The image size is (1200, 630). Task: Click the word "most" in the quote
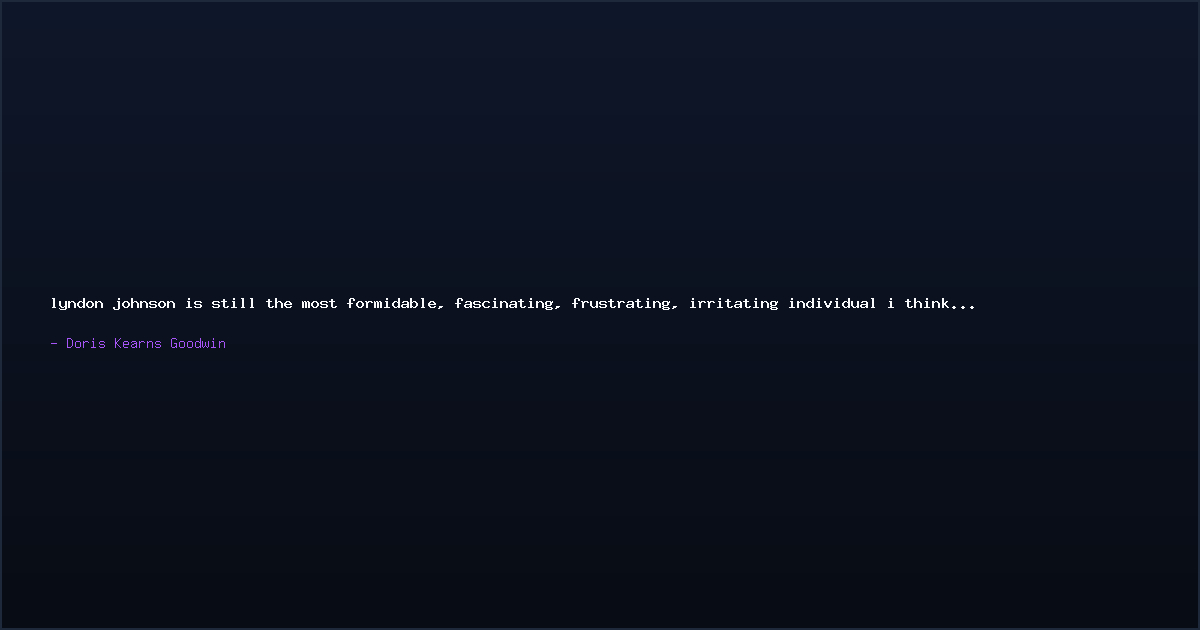tap(319, 303)
